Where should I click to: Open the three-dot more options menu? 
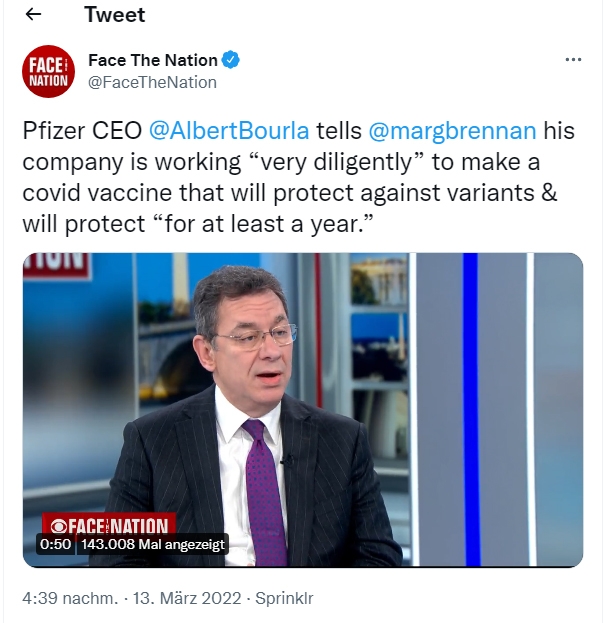pyautogui.click(x=573, y=60)
